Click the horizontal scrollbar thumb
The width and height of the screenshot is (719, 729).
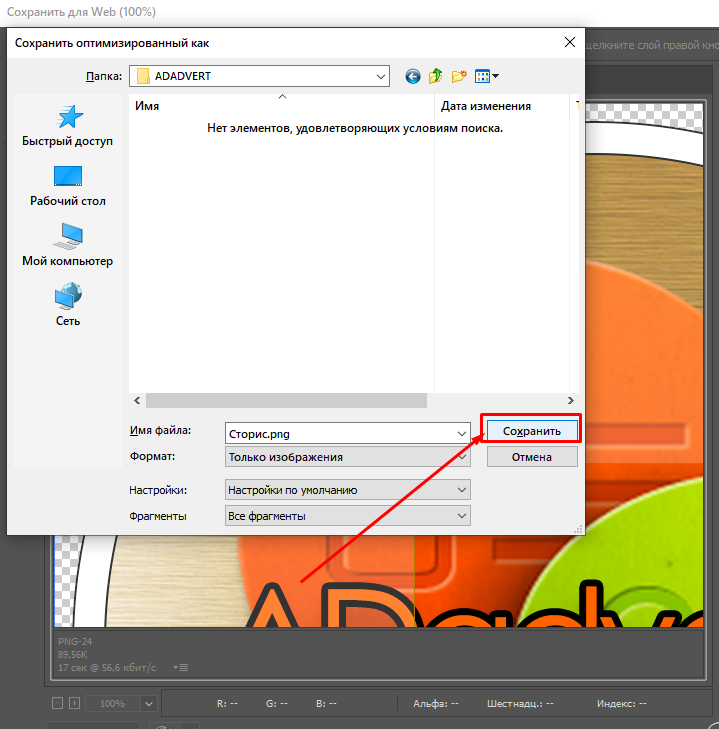click(x=286, y=400)
